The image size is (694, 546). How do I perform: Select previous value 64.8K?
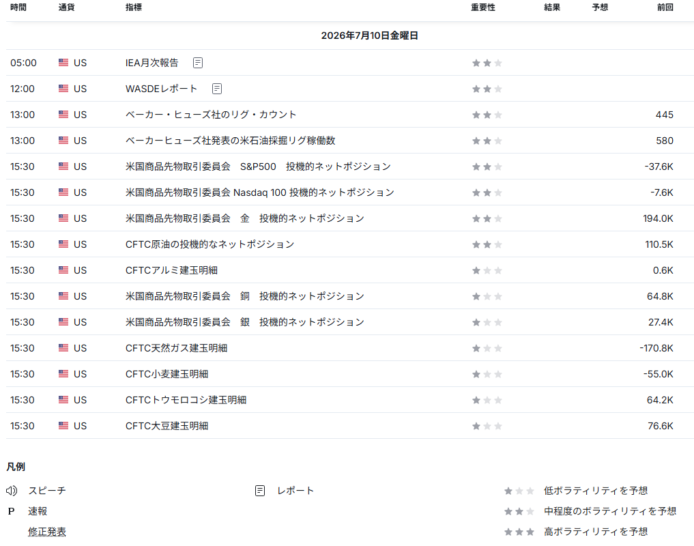point(660,296)
